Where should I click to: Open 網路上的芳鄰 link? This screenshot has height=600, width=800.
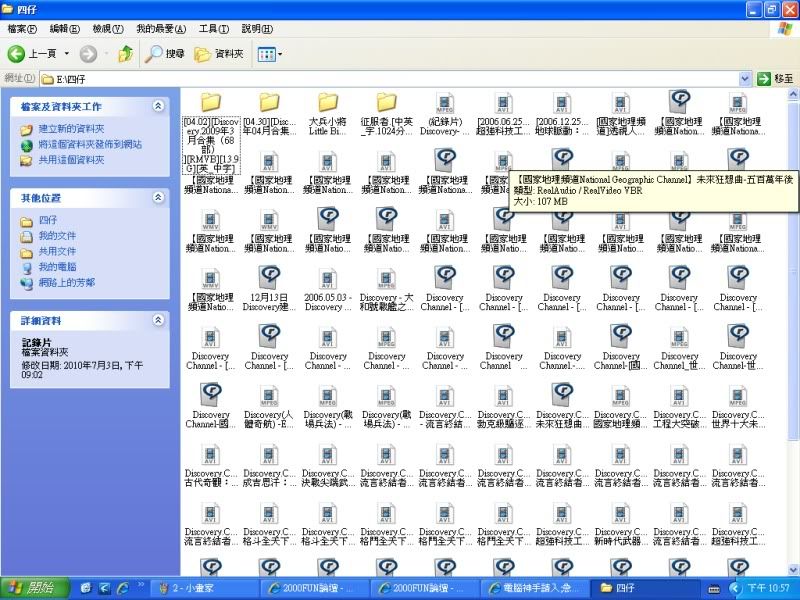(66, 282)
